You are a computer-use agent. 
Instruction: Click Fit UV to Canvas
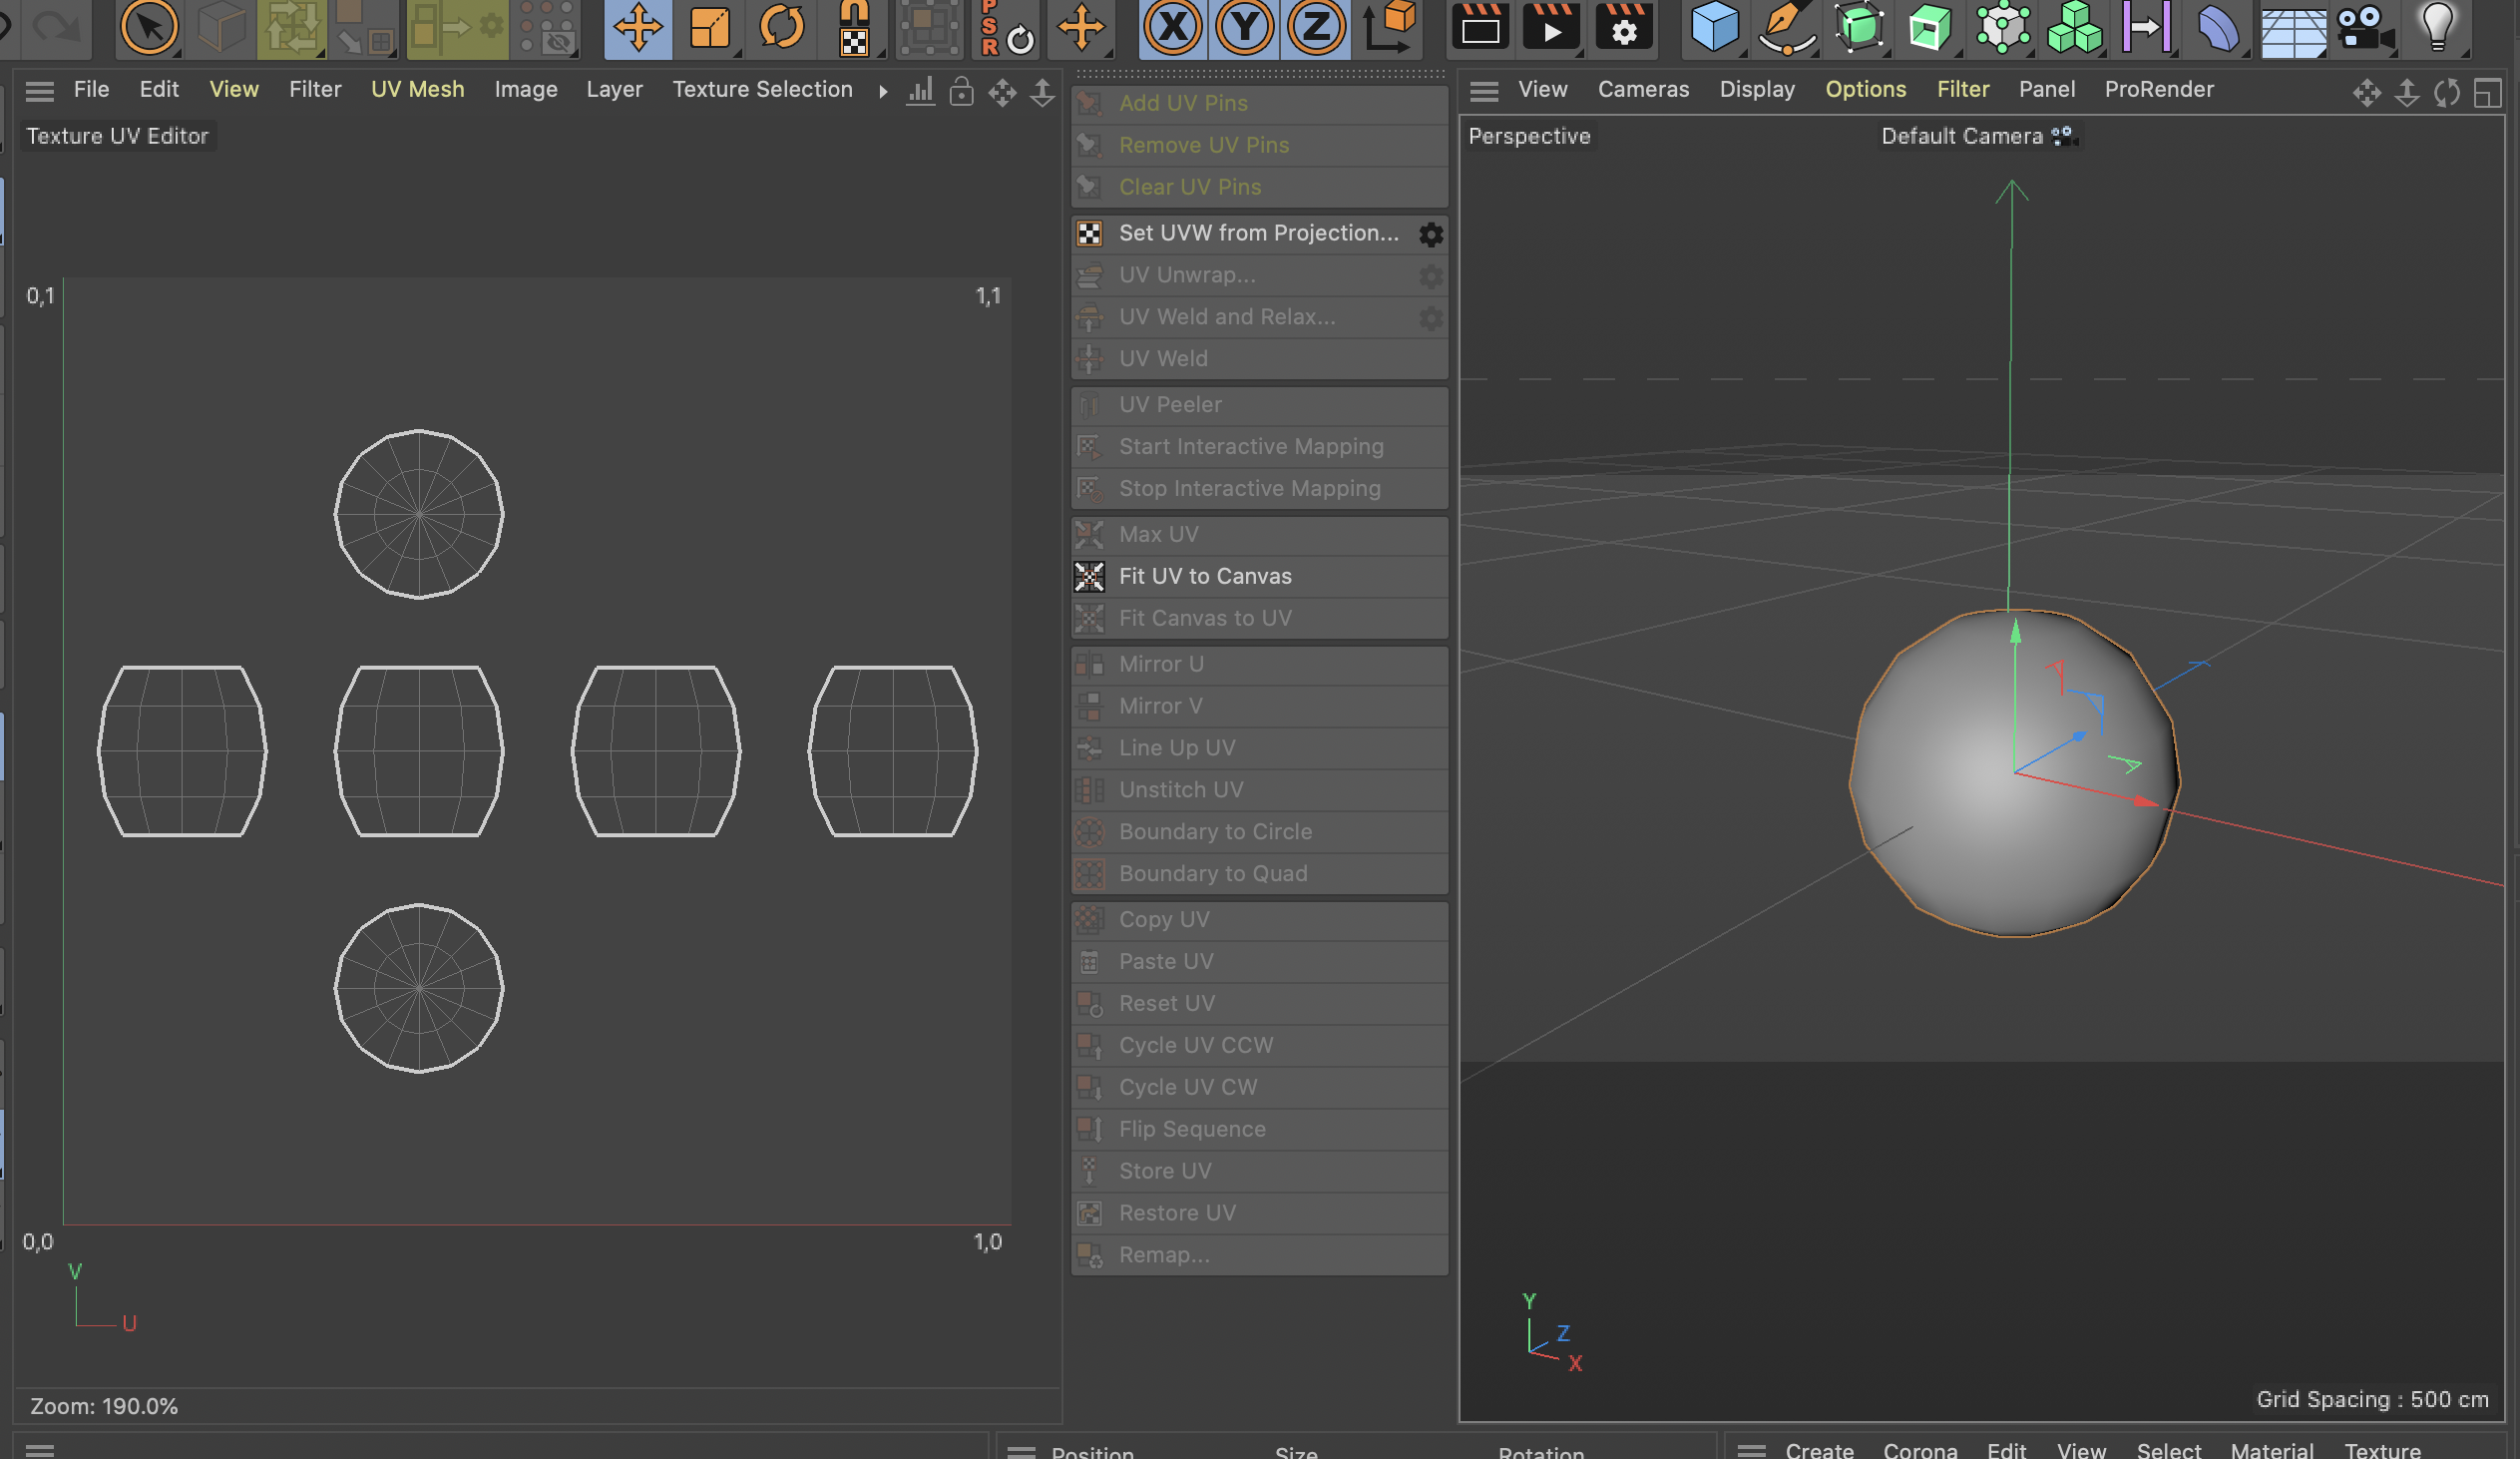pyautogui.click(x=1204, y=576)
